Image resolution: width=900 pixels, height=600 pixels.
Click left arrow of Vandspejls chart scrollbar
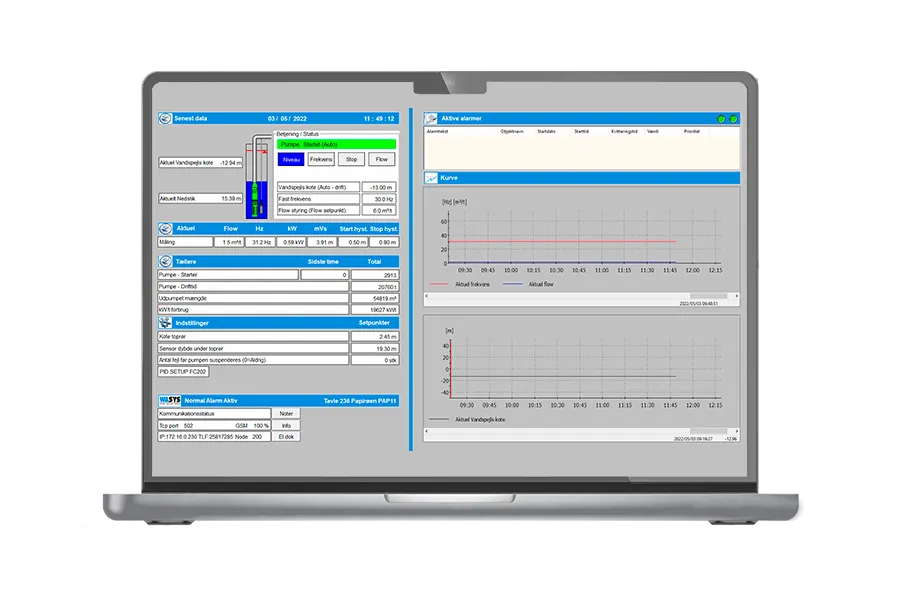coord(426,431)
